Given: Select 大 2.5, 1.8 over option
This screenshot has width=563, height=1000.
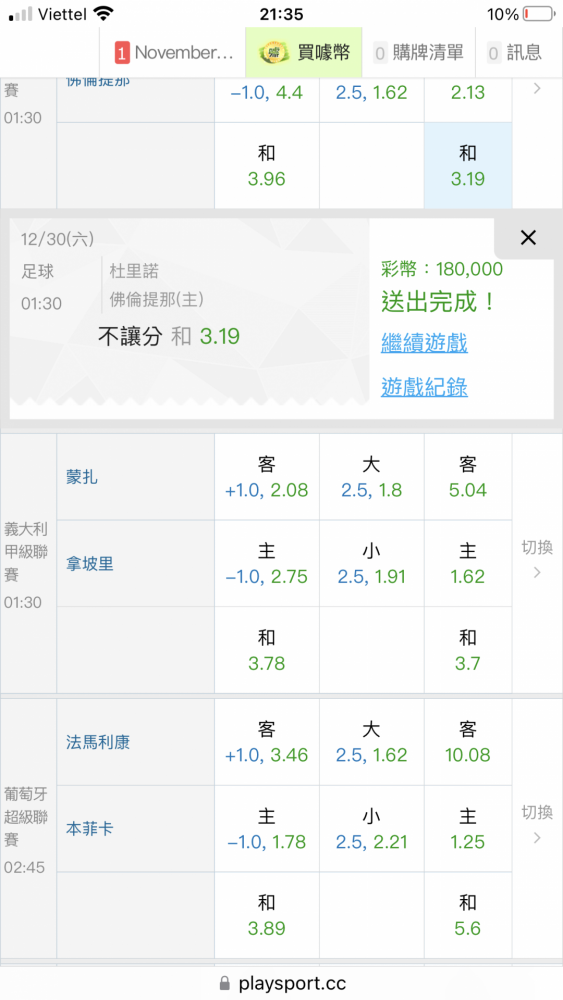Looking at the screenshot, I should (372, 477).
